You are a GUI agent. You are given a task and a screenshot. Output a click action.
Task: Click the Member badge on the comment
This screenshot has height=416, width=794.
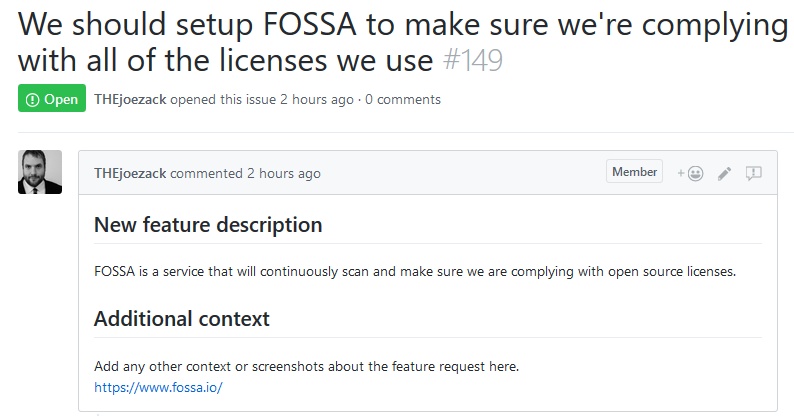tap(634, 172)
